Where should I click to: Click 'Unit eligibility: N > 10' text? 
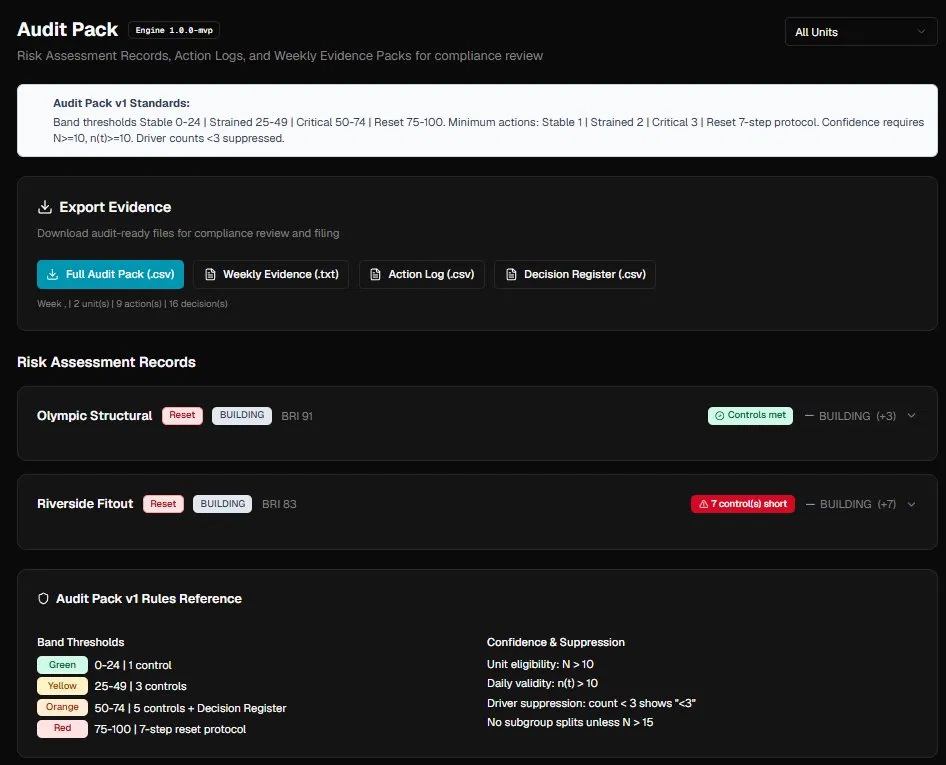[x=540, y=664]
